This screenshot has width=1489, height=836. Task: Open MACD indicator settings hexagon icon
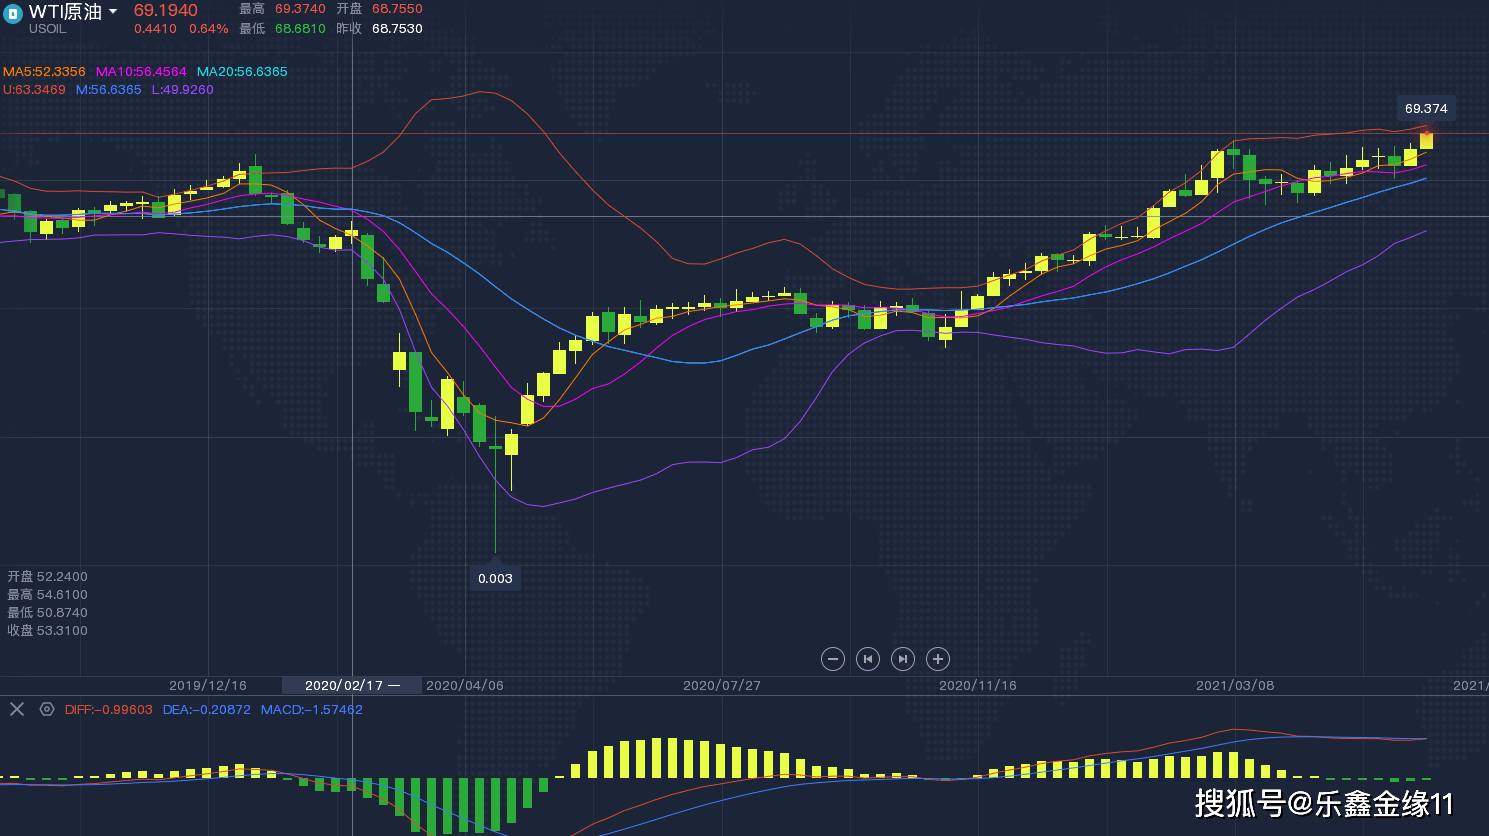pos(47,709)
